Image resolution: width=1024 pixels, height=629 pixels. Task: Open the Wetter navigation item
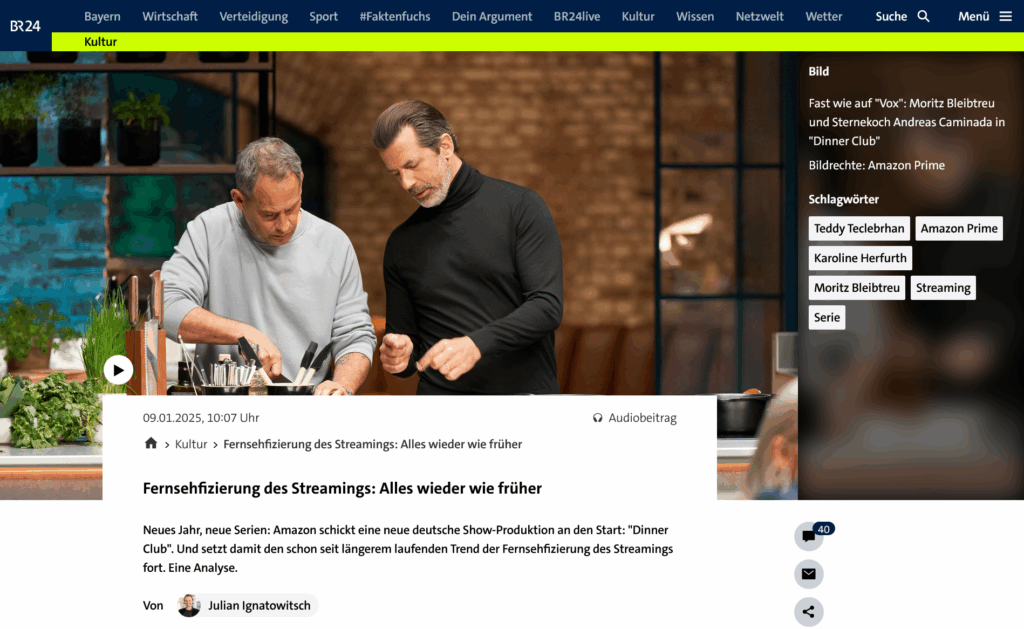tap(824, 16)
